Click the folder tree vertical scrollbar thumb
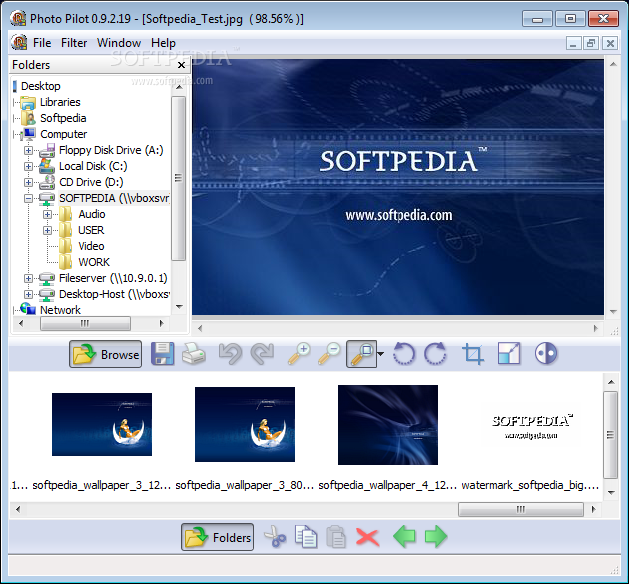 point(179,178)
